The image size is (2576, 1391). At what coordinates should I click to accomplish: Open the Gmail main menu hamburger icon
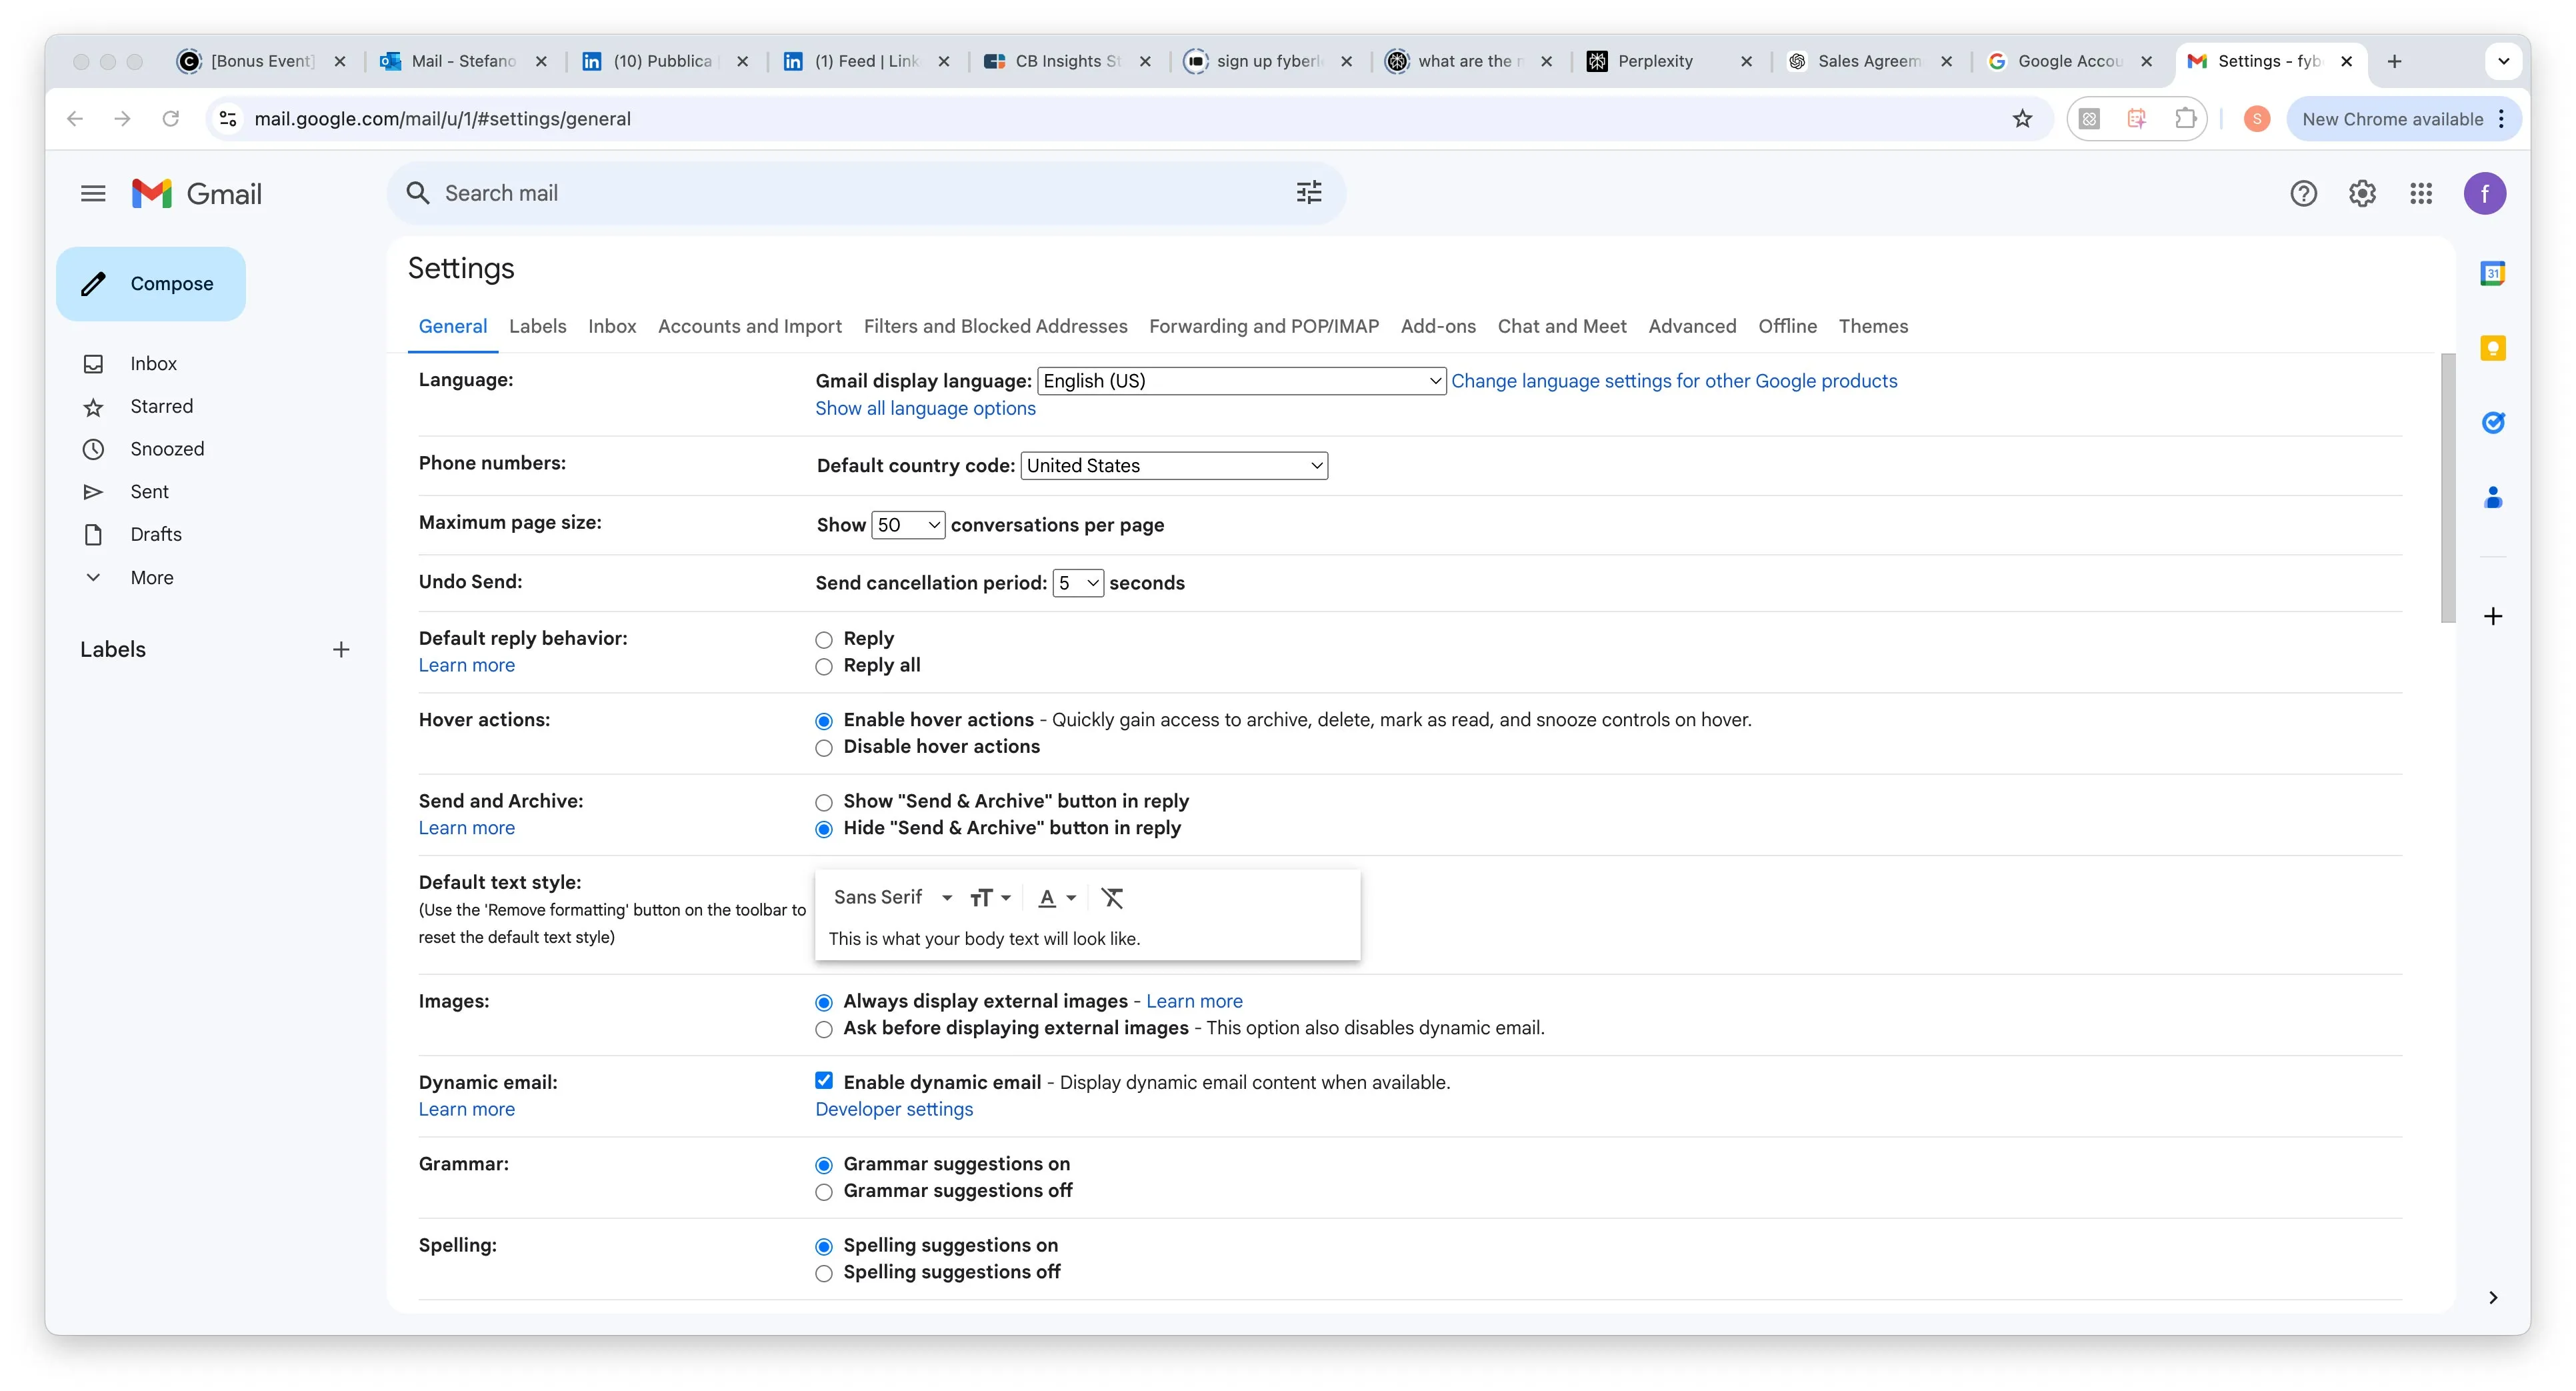93,193
